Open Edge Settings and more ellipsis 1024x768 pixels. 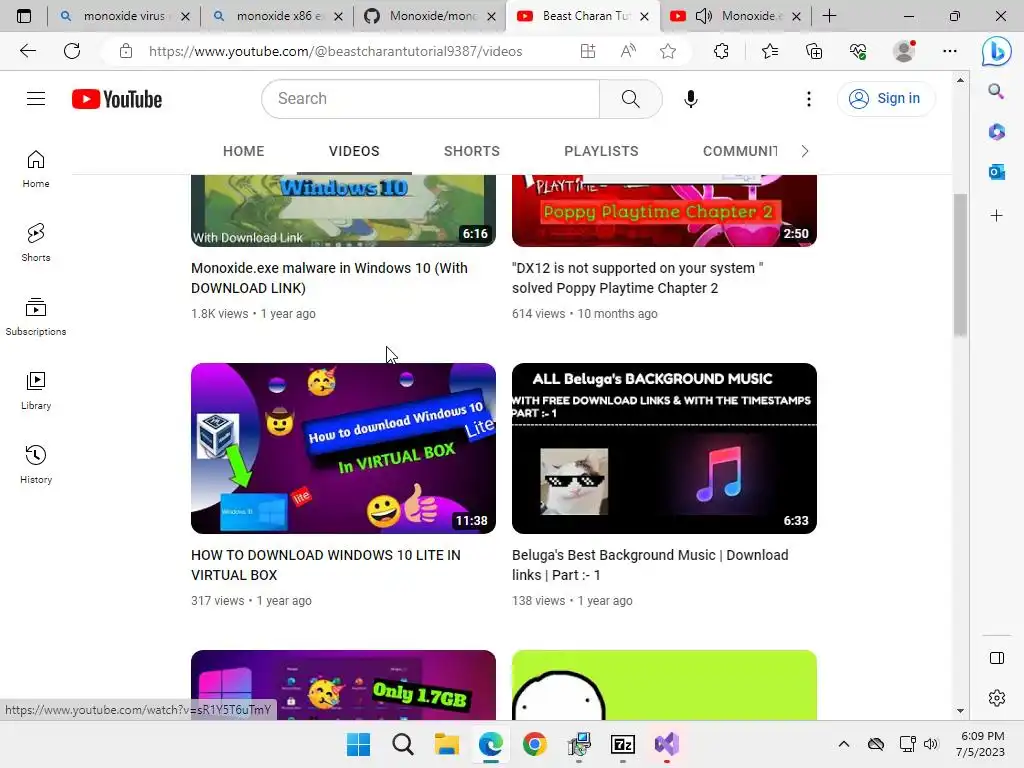(x=950, y=51)
